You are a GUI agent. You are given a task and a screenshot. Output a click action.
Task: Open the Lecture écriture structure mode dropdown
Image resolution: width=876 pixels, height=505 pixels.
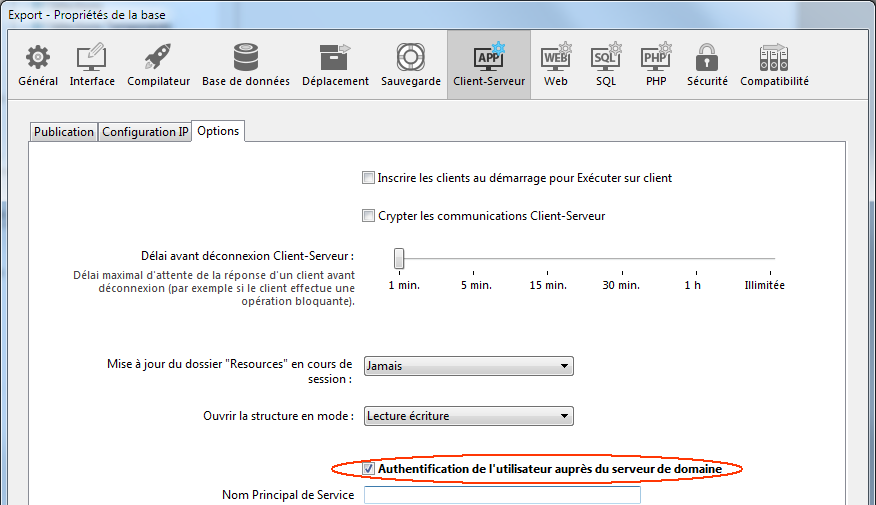coord(468,415)
